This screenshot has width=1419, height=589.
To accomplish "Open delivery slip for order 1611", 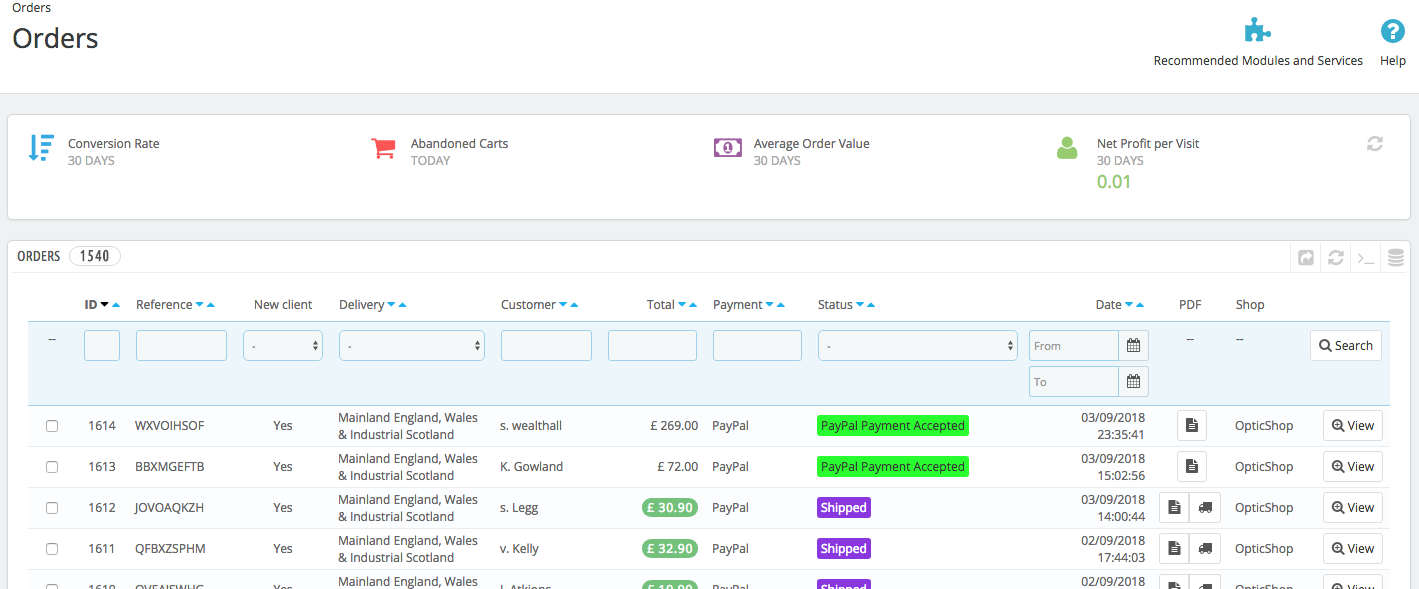I will 1205,549.
